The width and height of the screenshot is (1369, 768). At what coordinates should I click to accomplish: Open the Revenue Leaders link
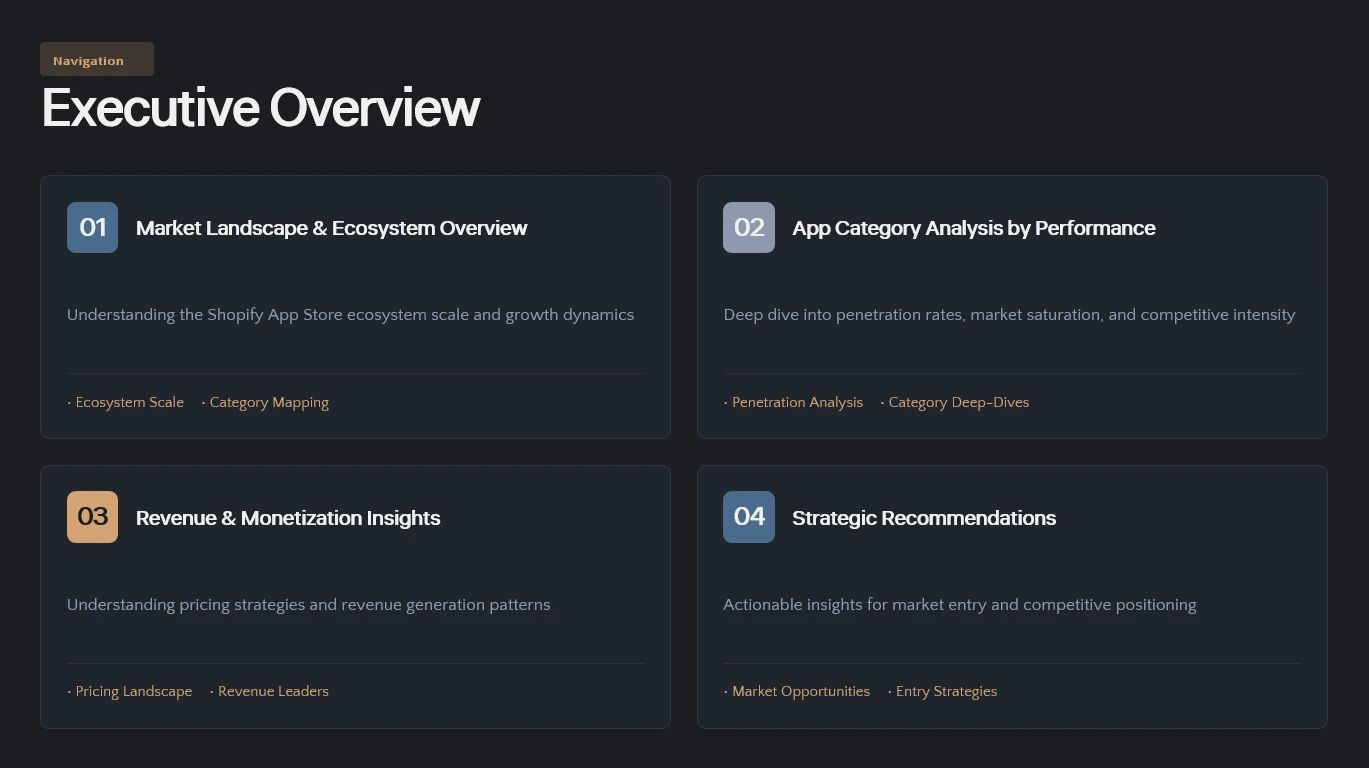pyautogui.click(x=272, y=692)
